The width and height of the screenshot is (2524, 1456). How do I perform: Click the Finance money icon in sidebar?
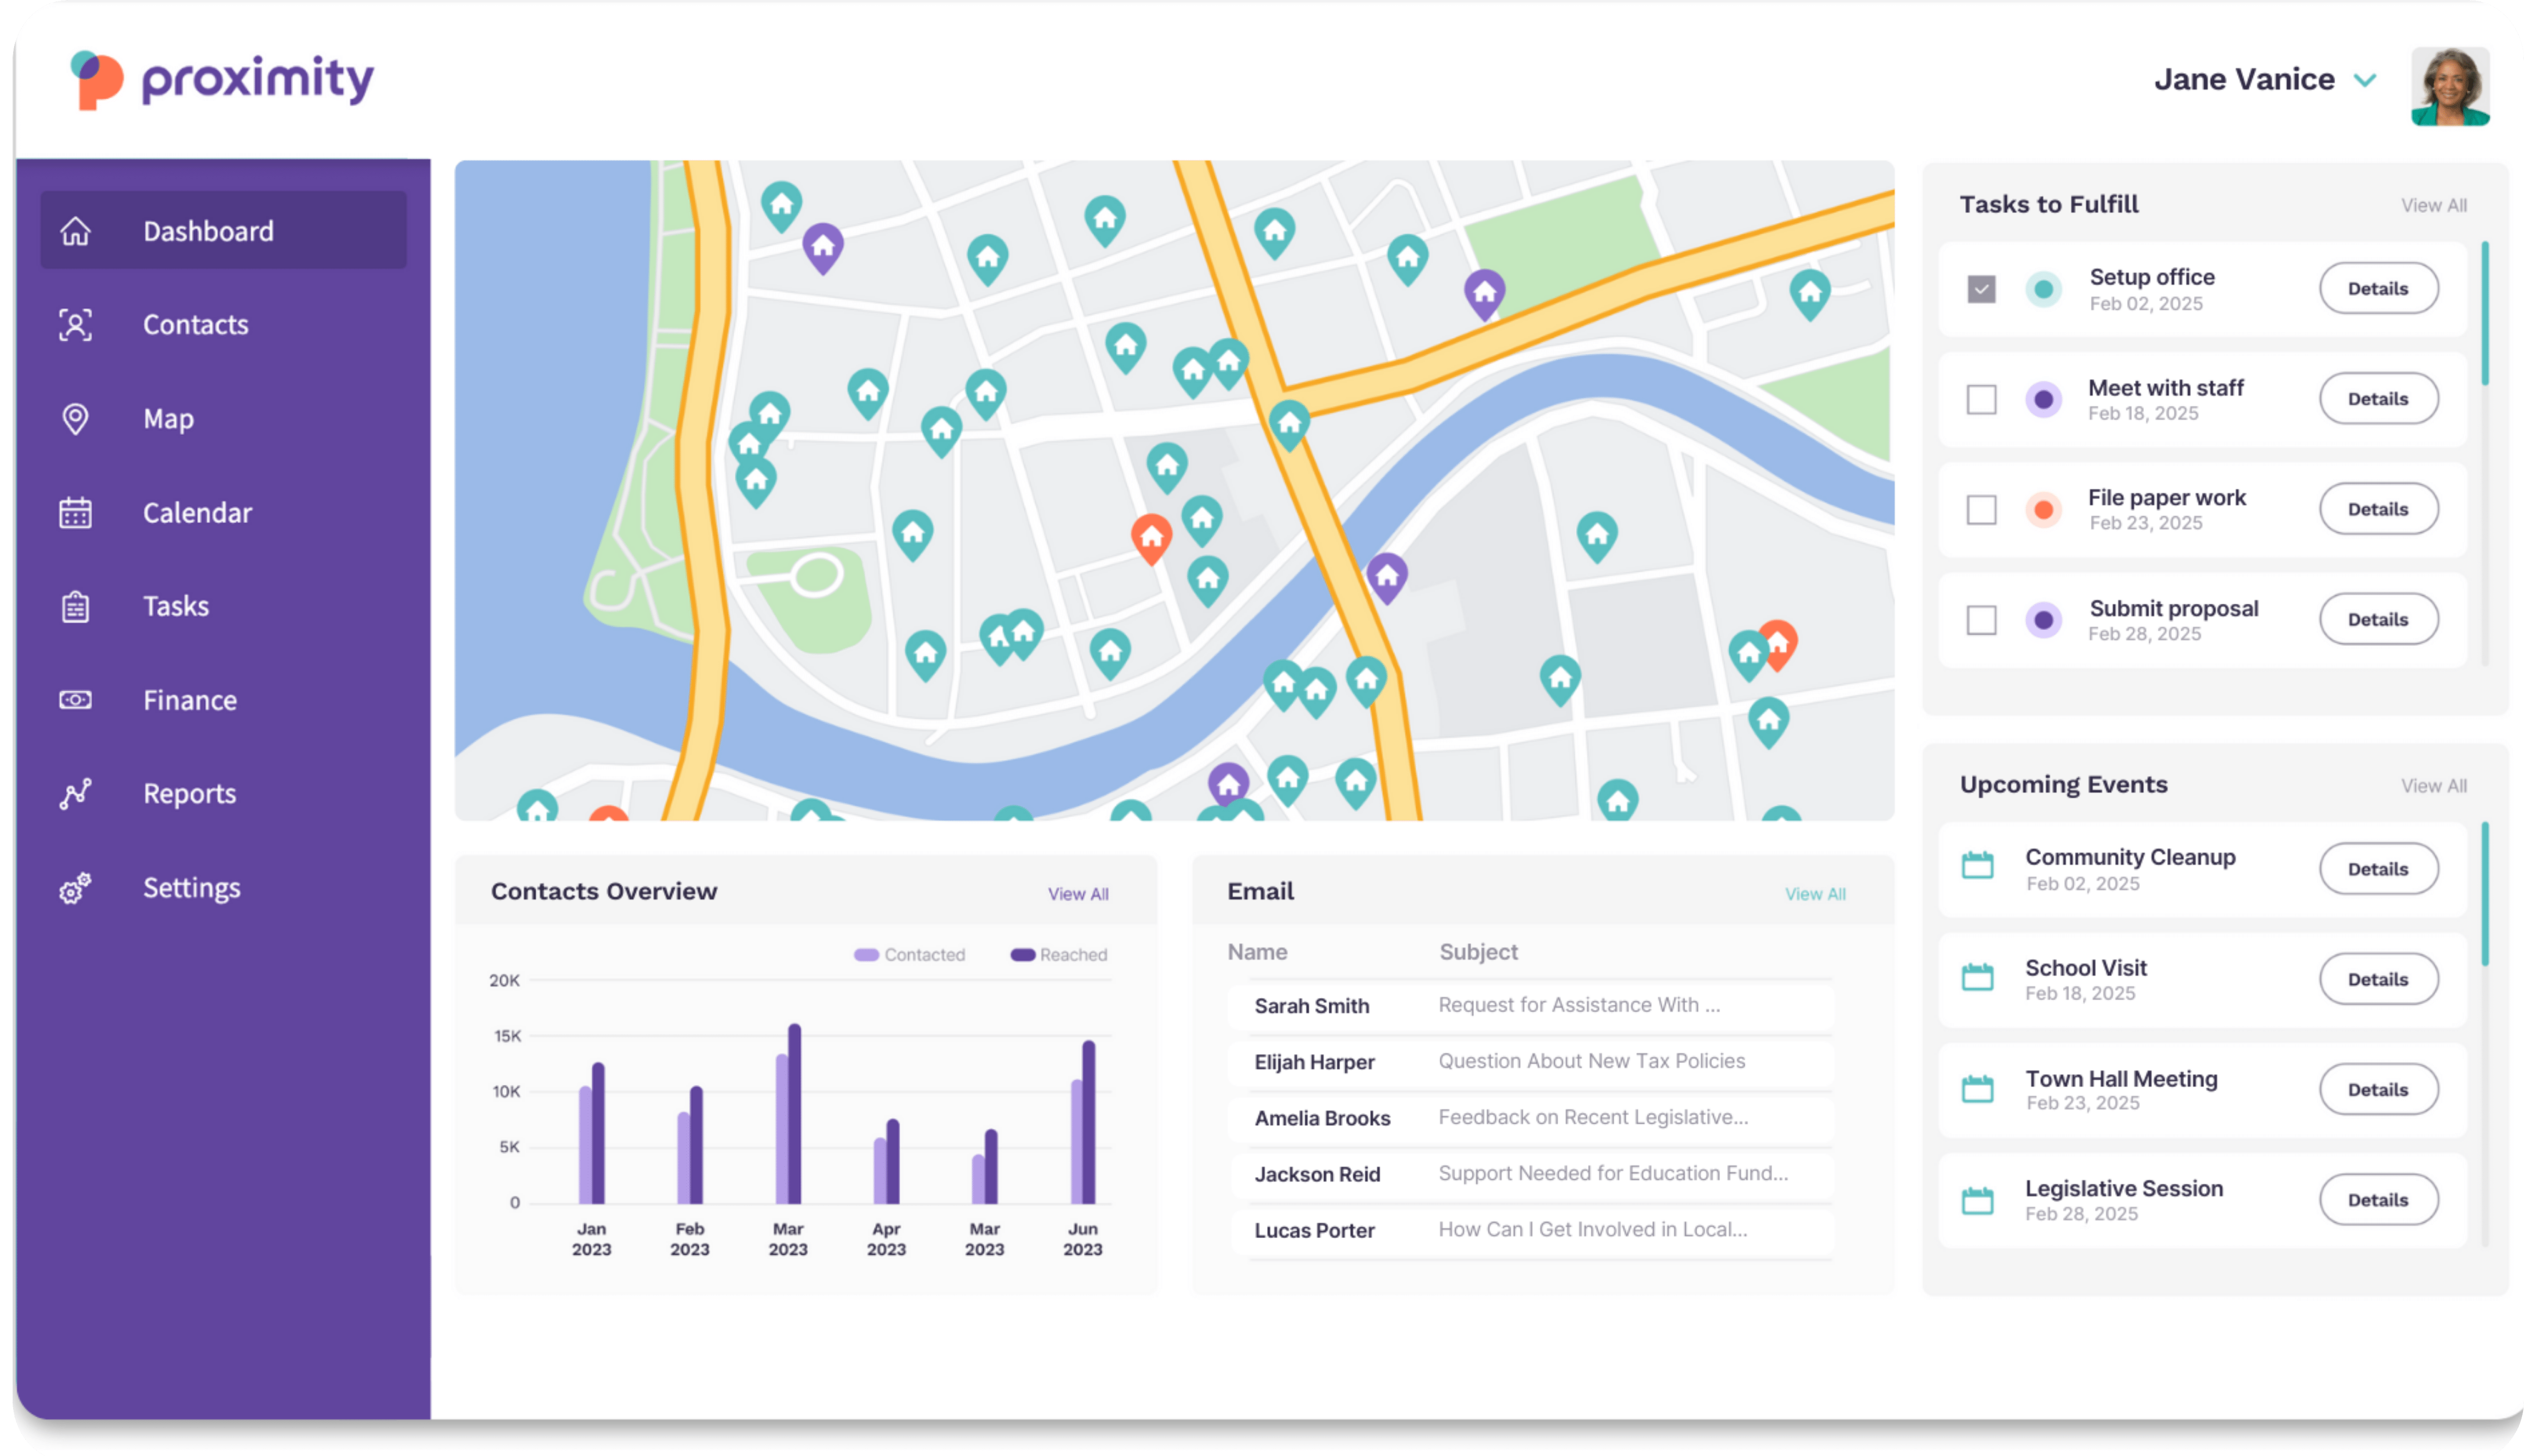(x=75, y=700)
